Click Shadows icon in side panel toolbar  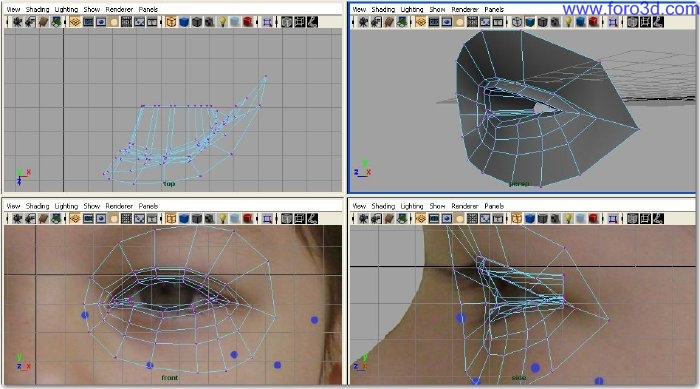pyautogui.click(x=580, y=218)
